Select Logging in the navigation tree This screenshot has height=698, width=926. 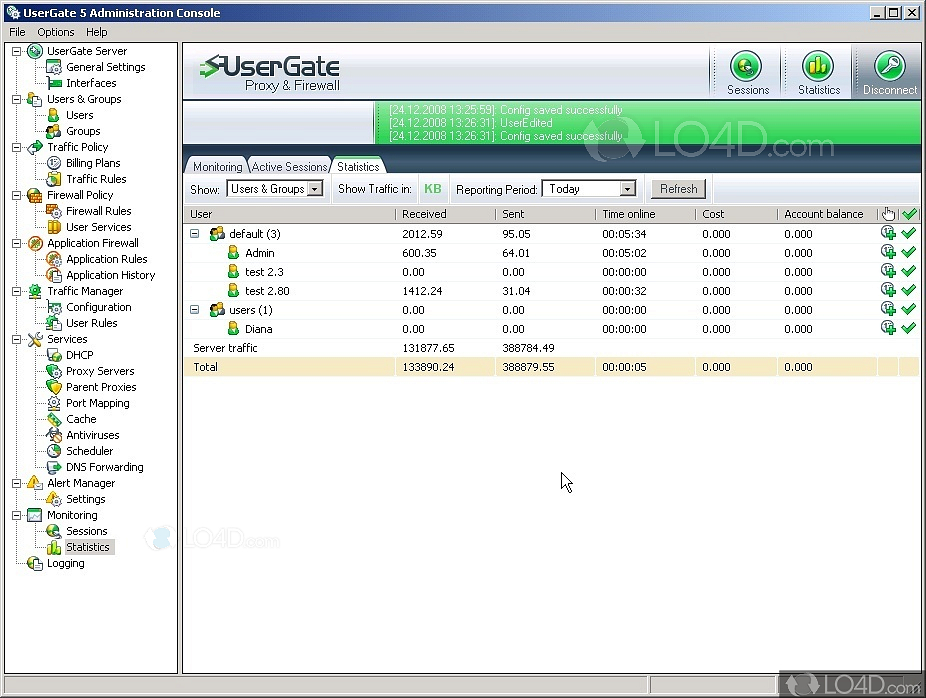pyautogui.click(x=66, y=563)
